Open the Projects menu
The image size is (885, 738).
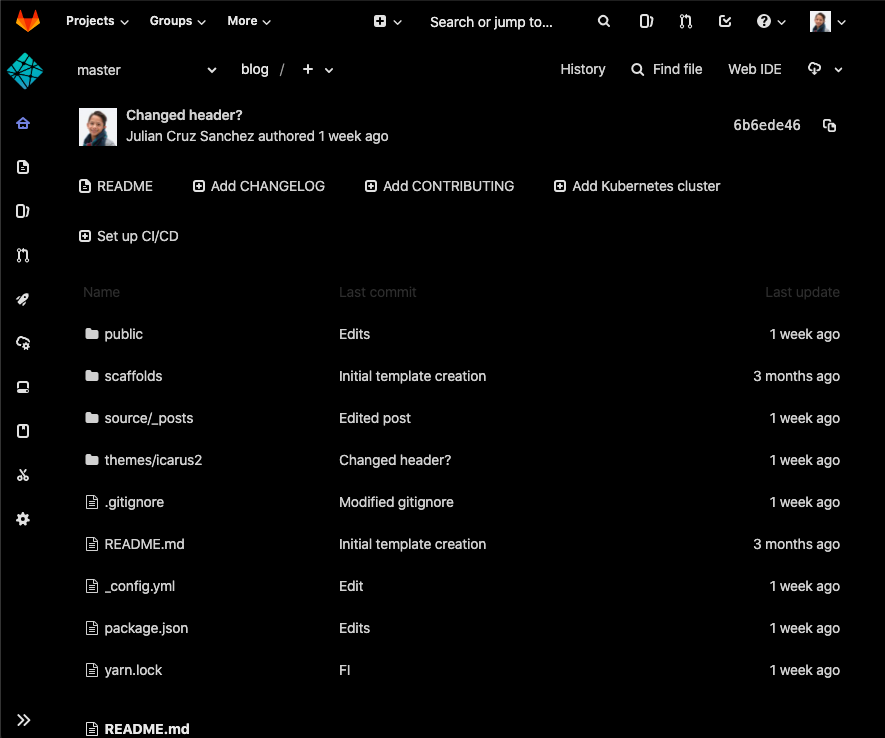pos(95,21)
